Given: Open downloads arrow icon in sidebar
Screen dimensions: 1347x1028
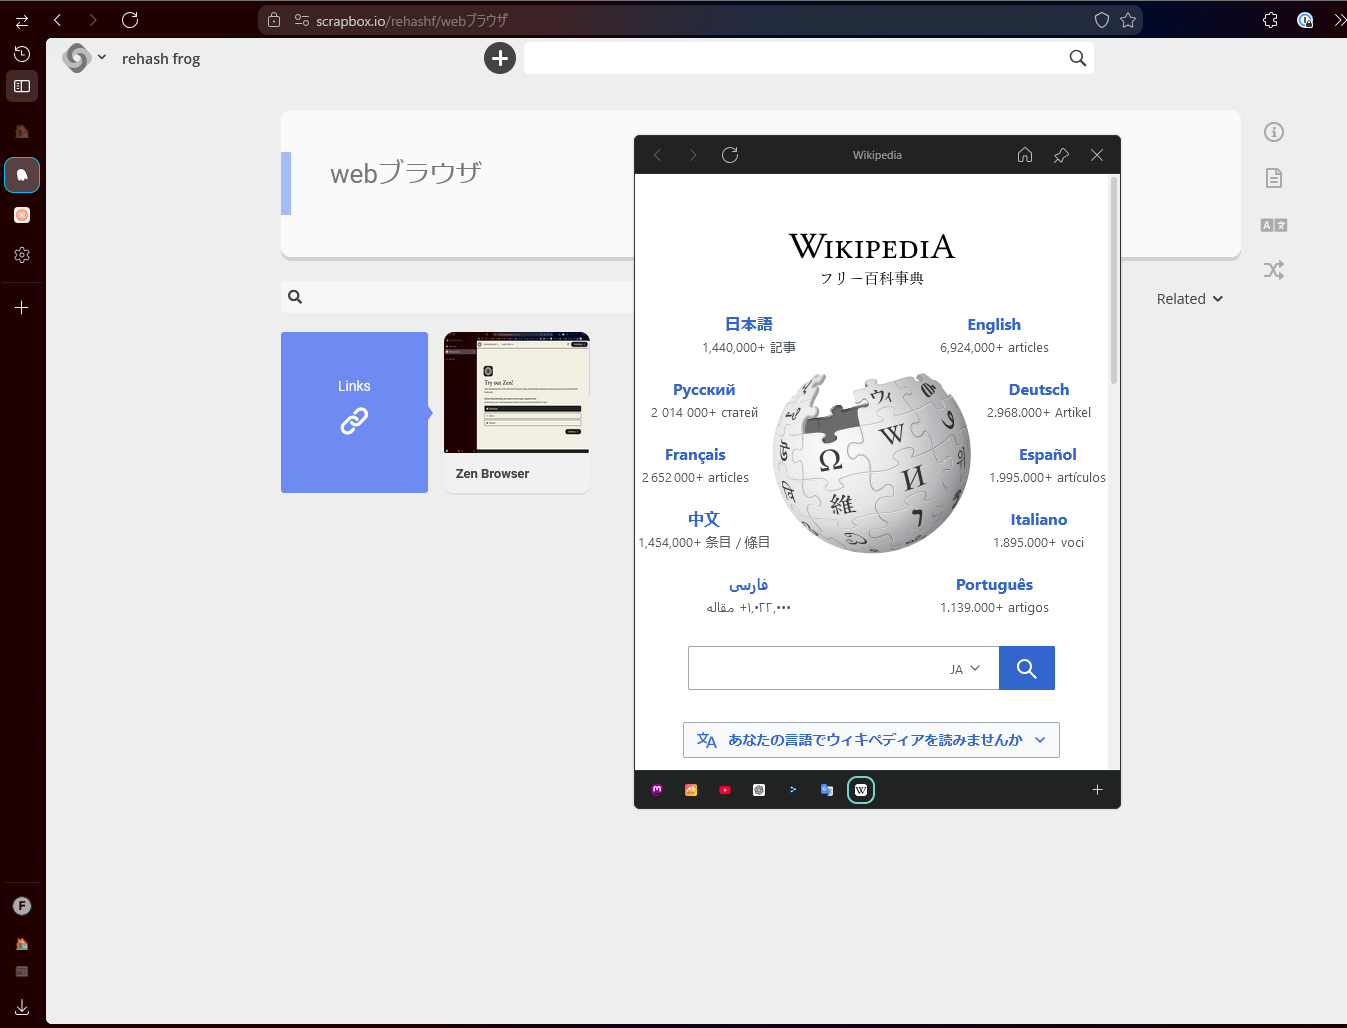Looking at the screenshot, I should pos(22,1007).
